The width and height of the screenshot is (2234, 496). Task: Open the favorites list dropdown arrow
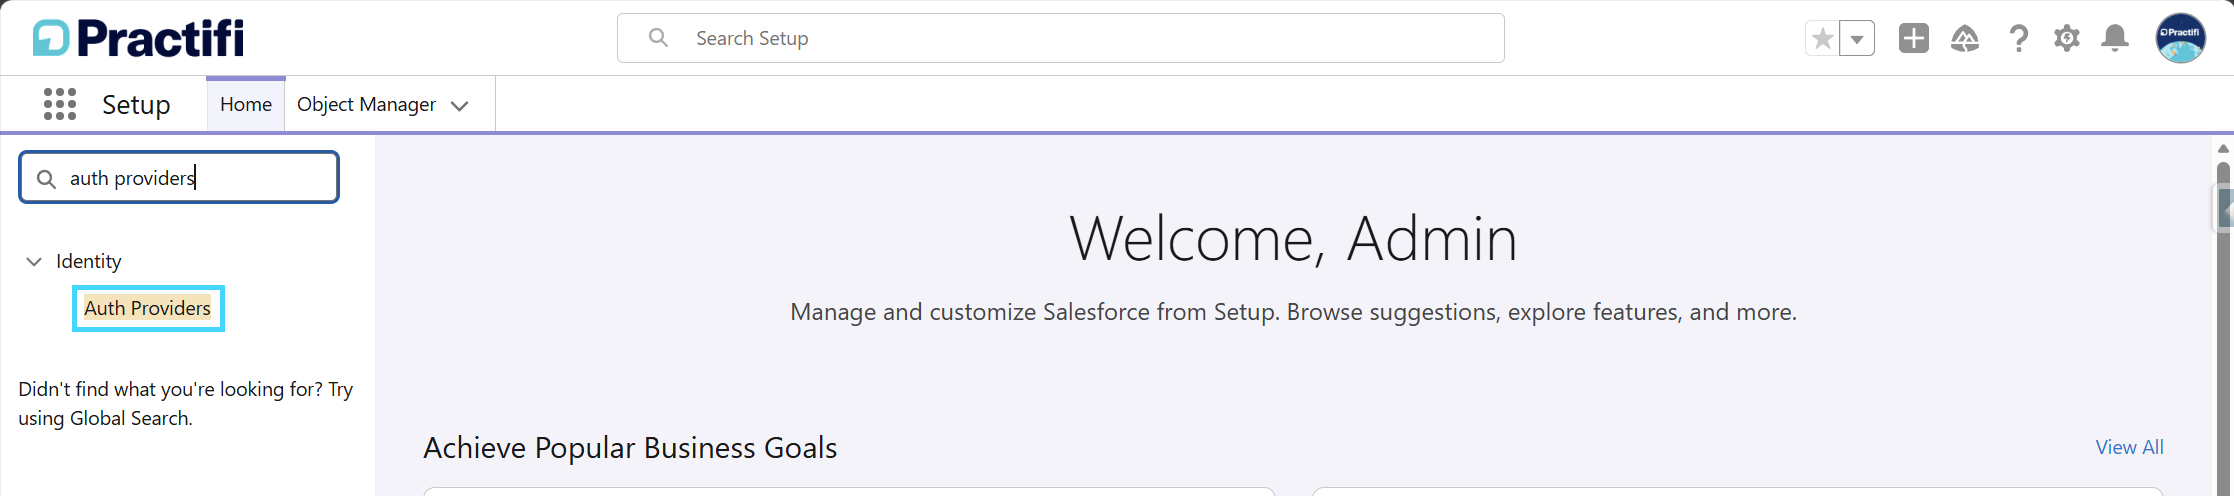point(1857,39)
